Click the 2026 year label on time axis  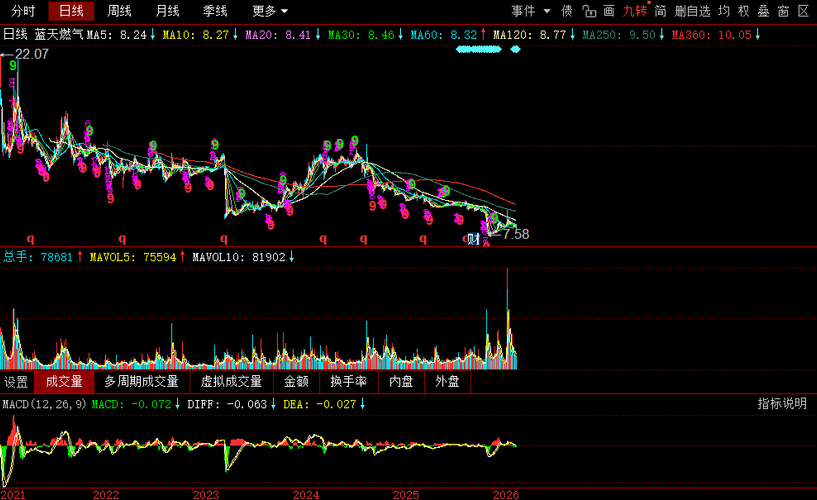(506, 495)
